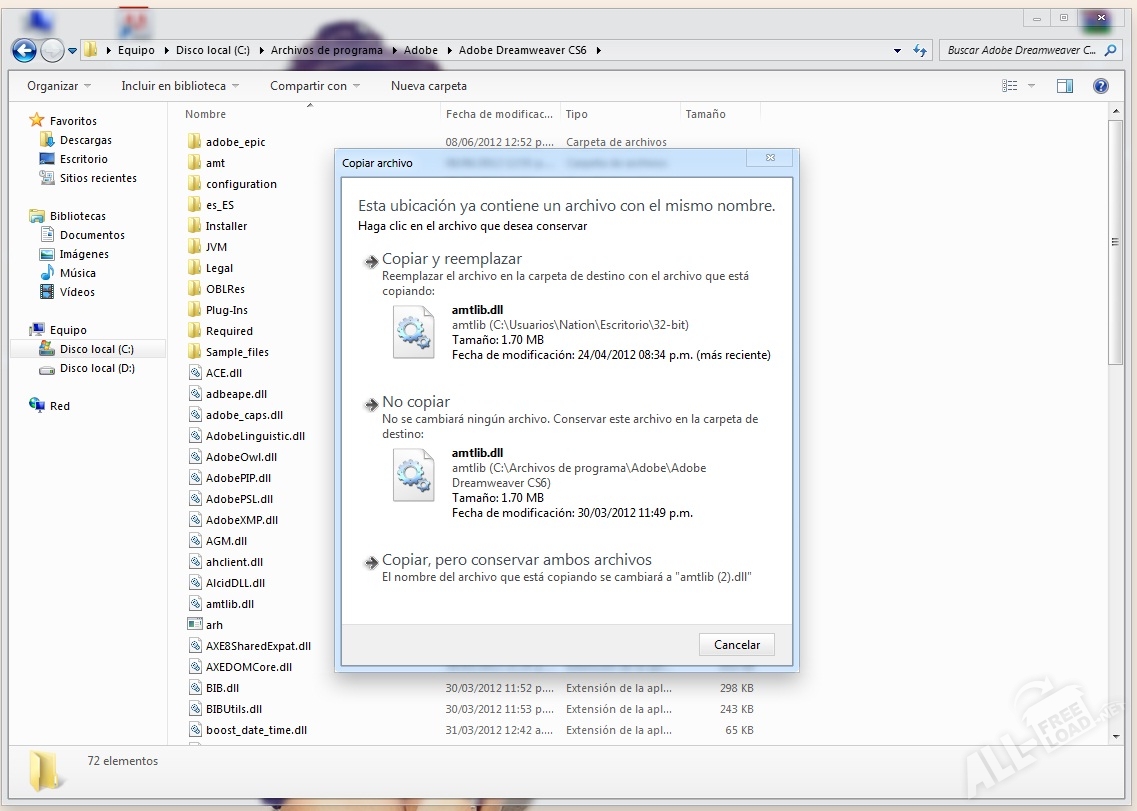Image resolution: width=1137 pixels, height=811 pixels.
Task: Click the search Adobe Dreamweaver field
Action: [x=1020, y=50]
